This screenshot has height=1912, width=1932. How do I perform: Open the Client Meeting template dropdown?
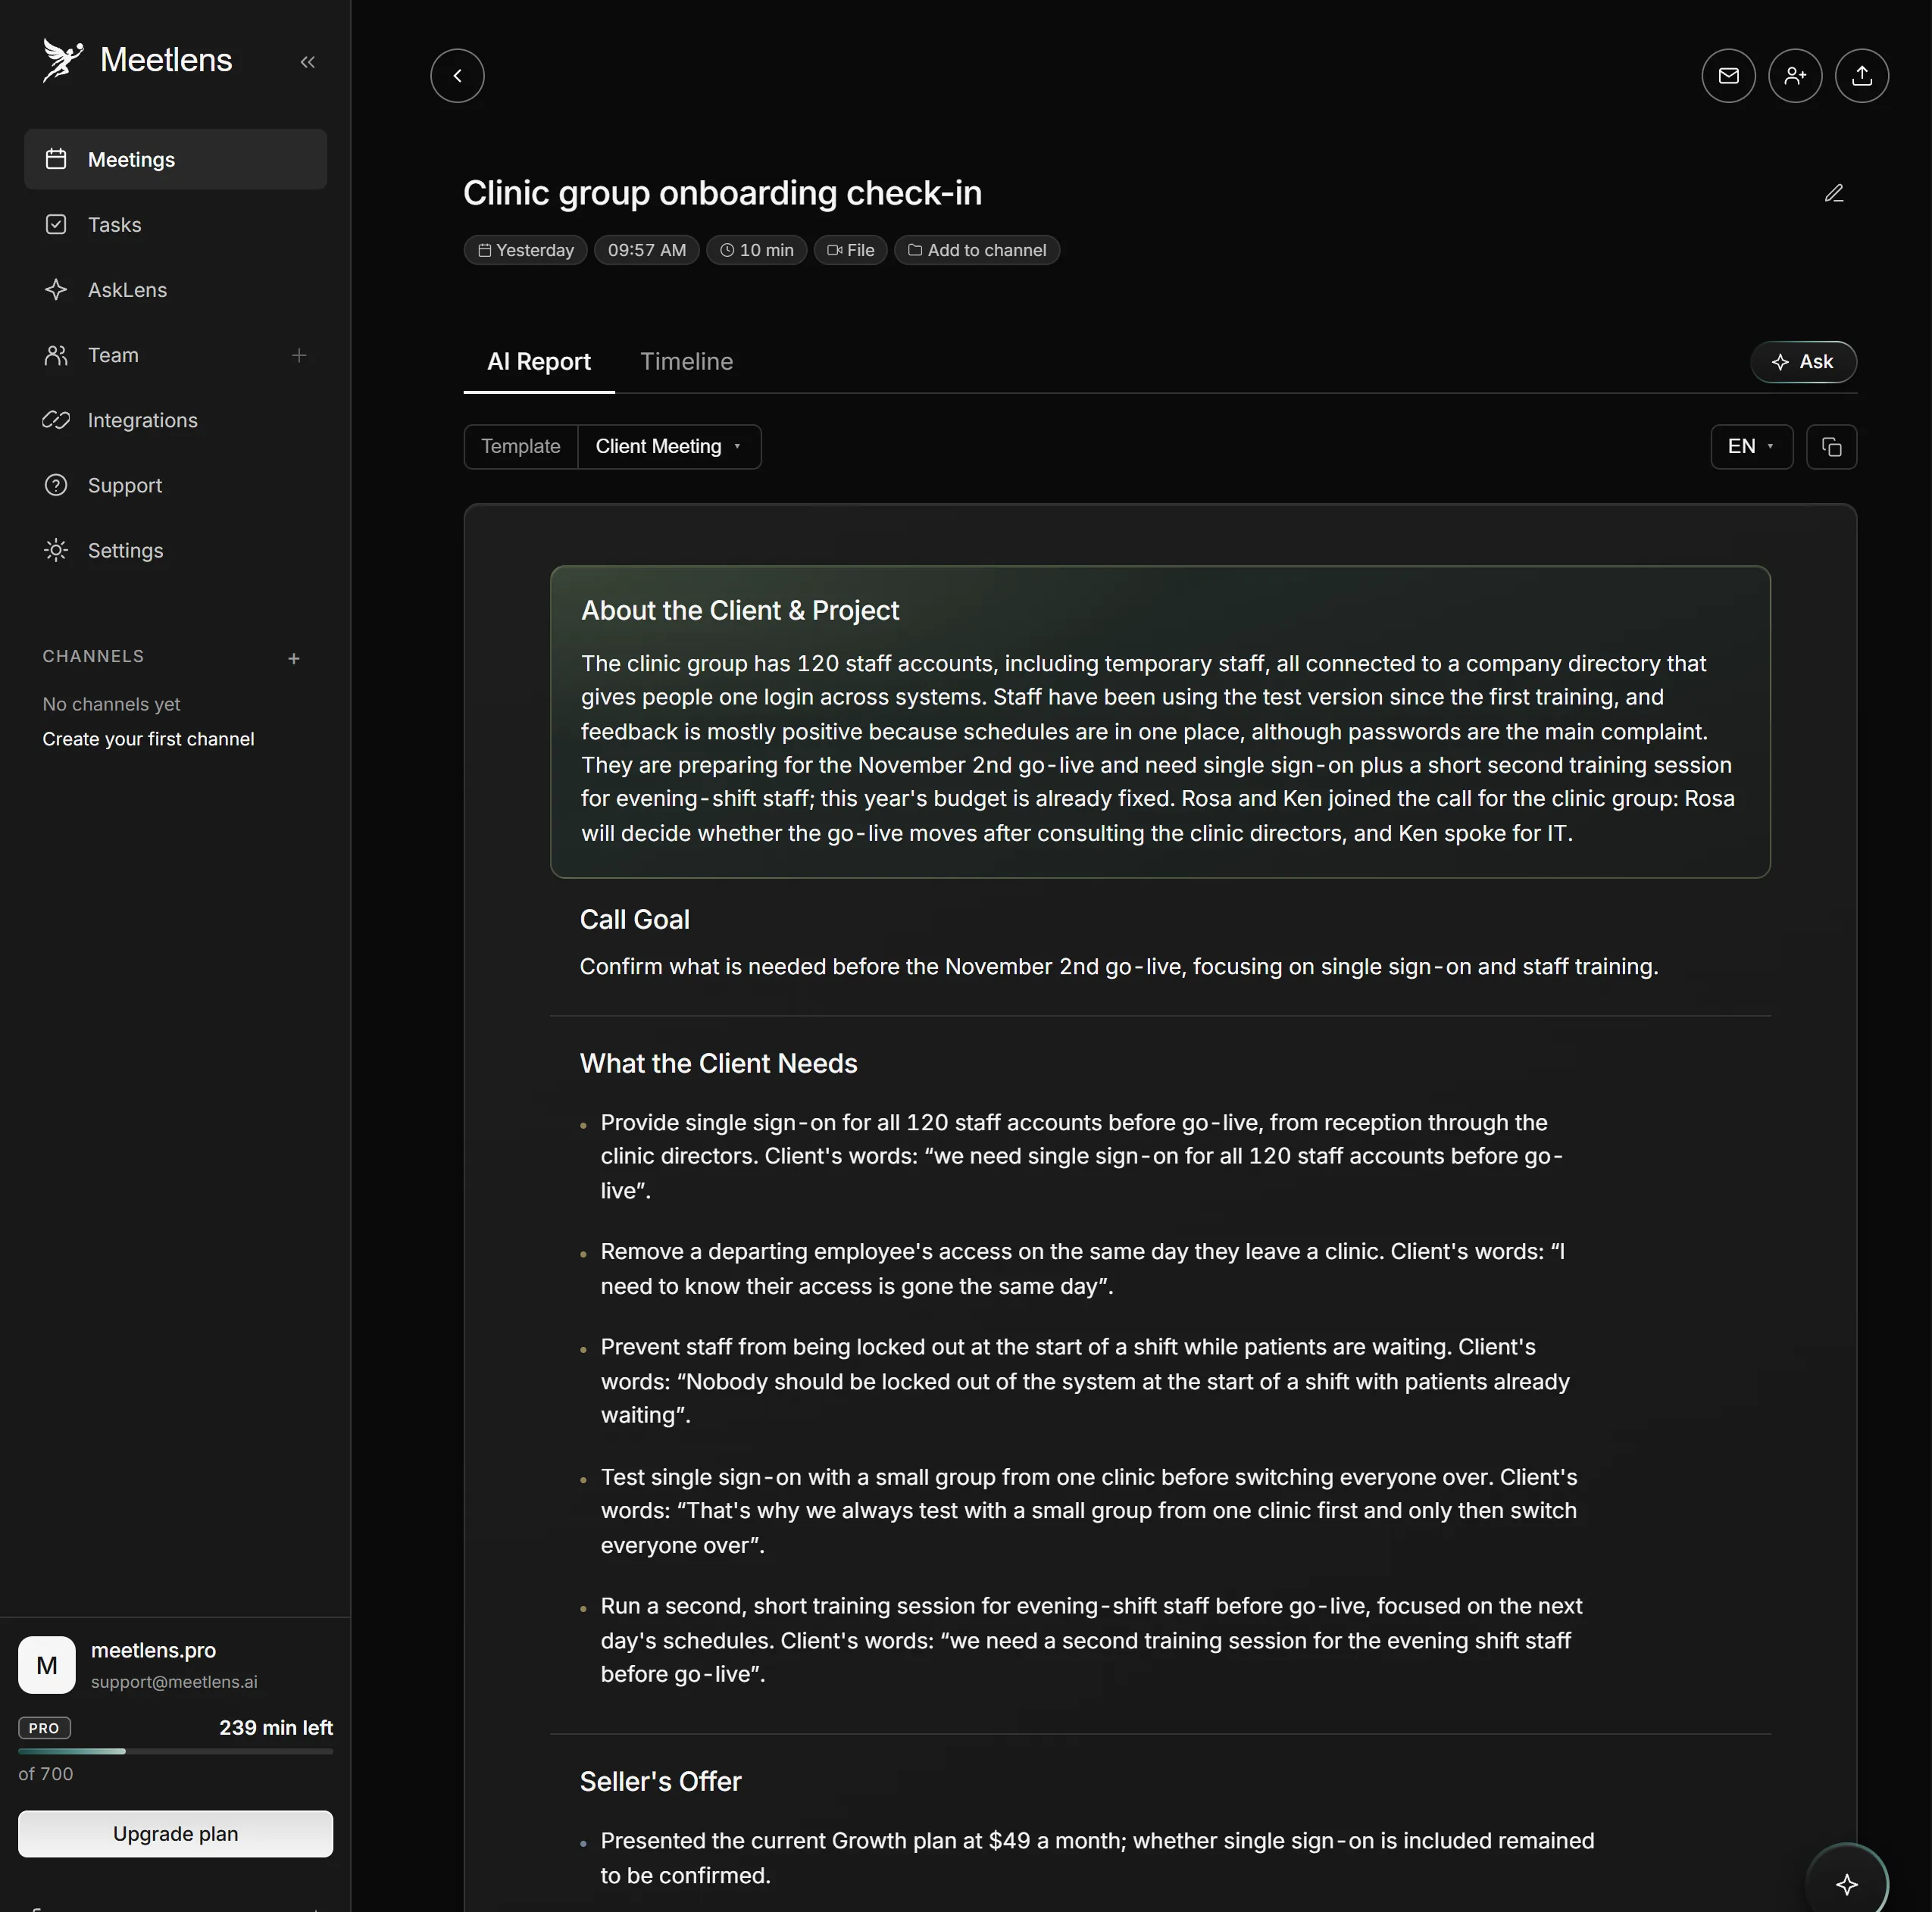[x=669, y=447]
